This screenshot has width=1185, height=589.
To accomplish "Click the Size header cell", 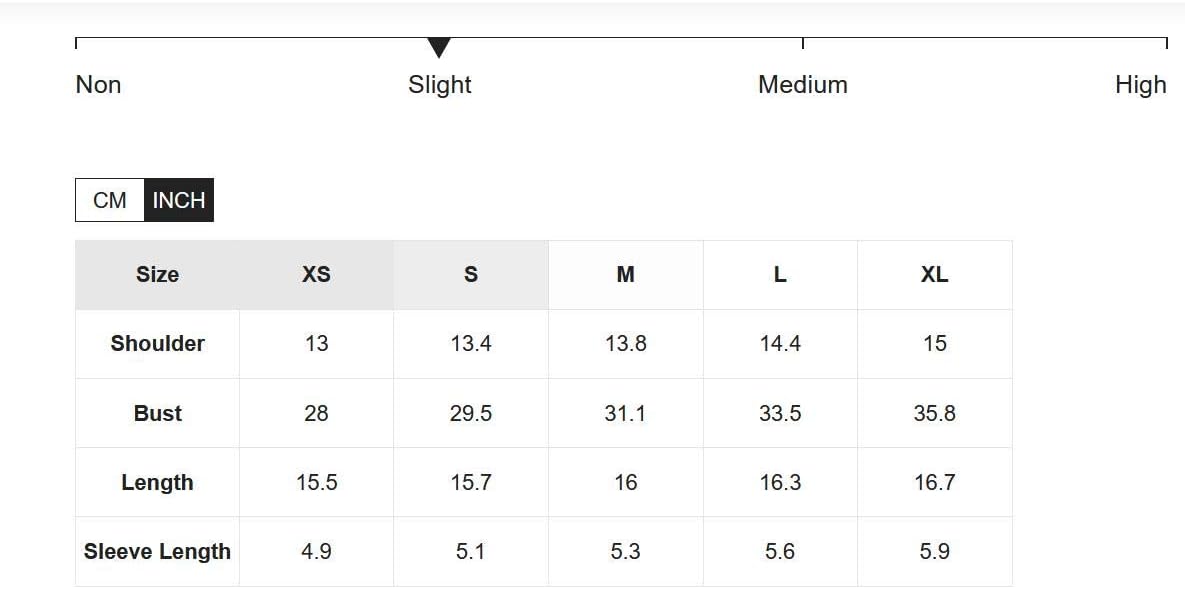I will point(157,274).
